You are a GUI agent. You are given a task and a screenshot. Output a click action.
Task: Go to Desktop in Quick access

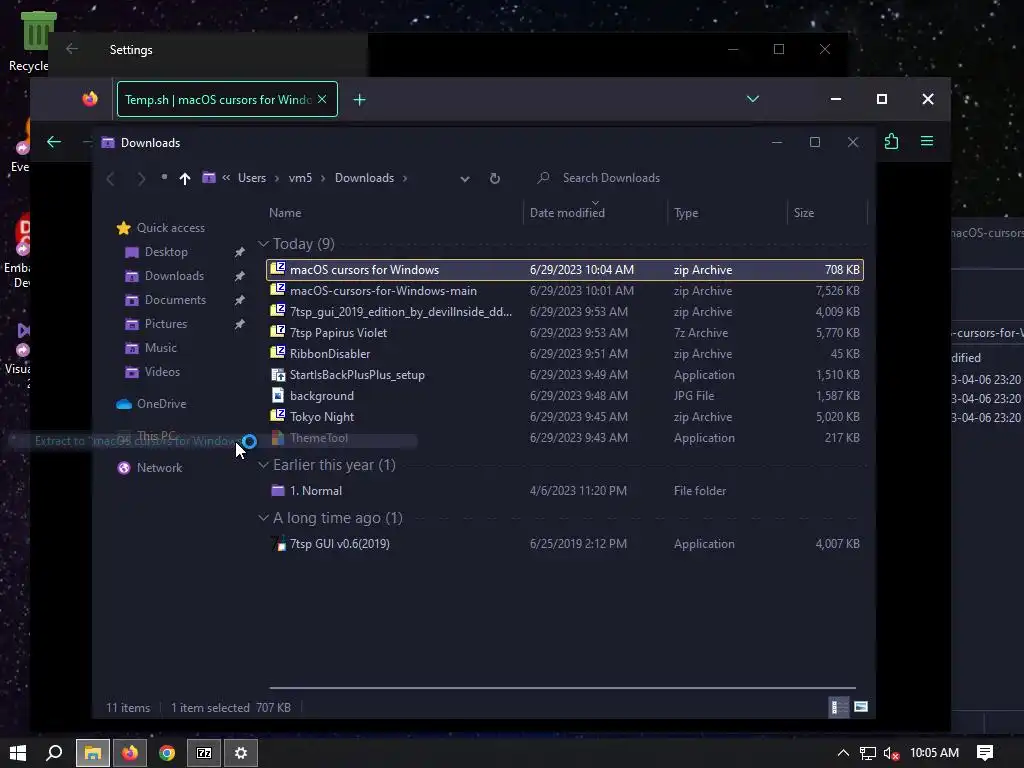166,251
